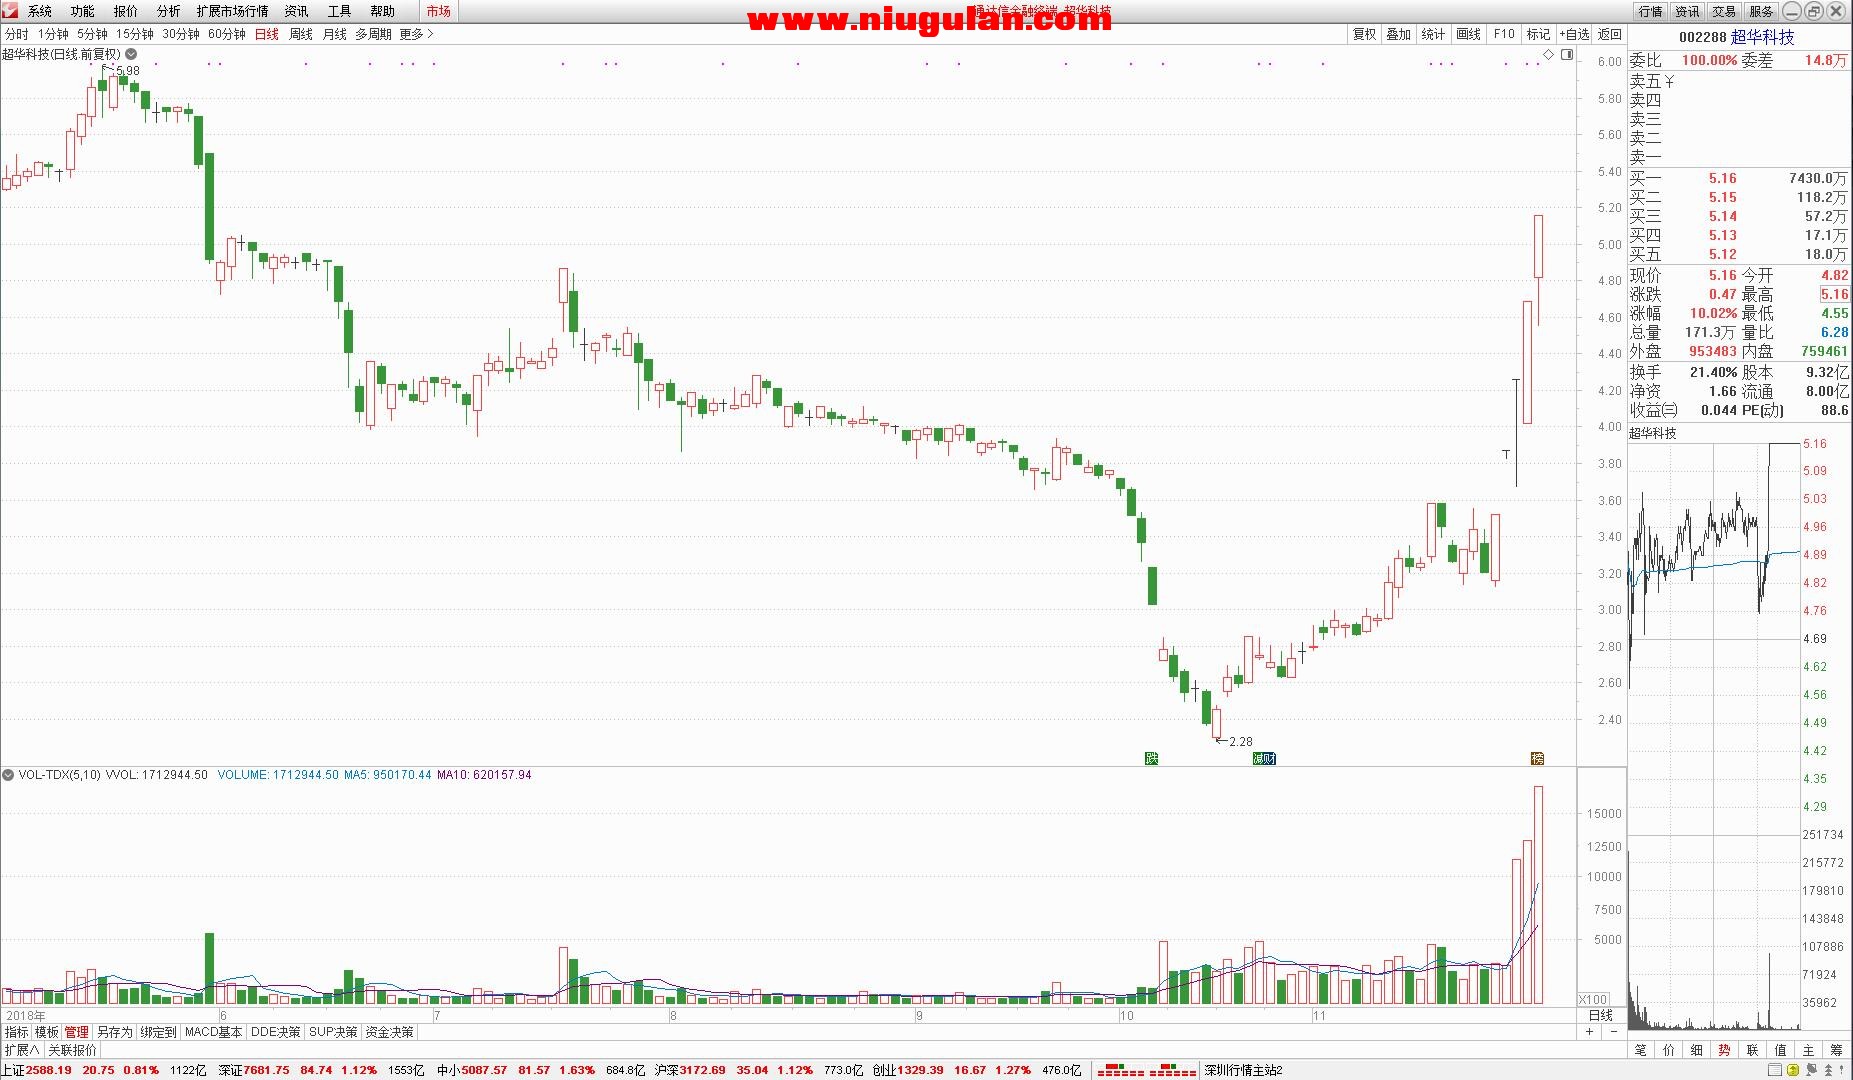
Task: Click the 统计 statistics button
Action: tap(1433, 34)
